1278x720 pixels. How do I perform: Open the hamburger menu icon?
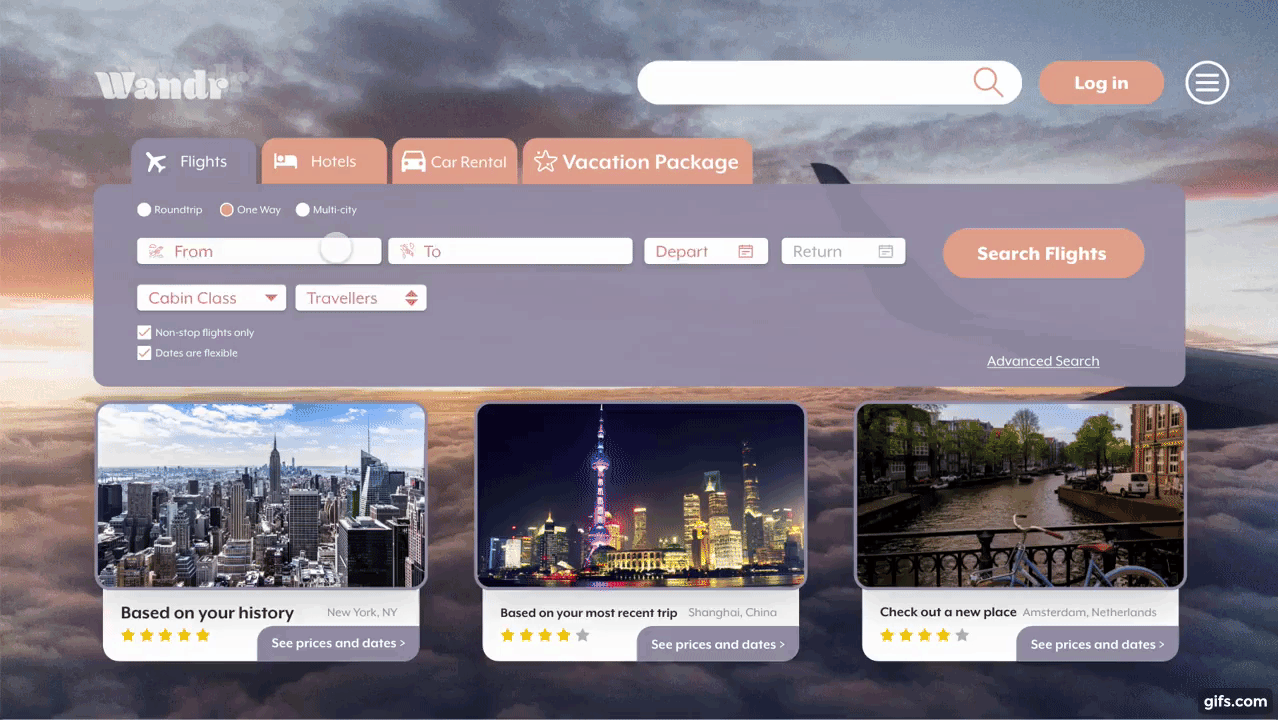click(1207, 83)
